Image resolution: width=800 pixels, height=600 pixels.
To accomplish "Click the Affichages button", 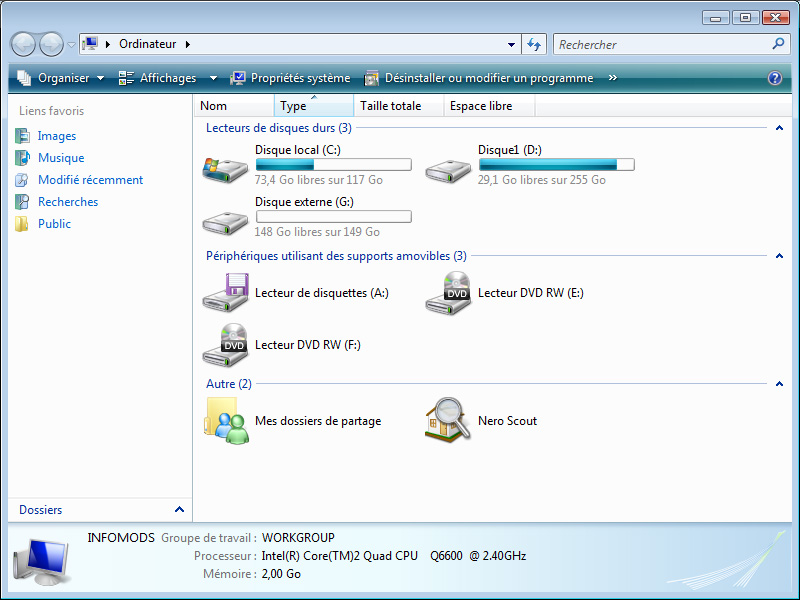I will pyautogui.click(x=157, y=78).
